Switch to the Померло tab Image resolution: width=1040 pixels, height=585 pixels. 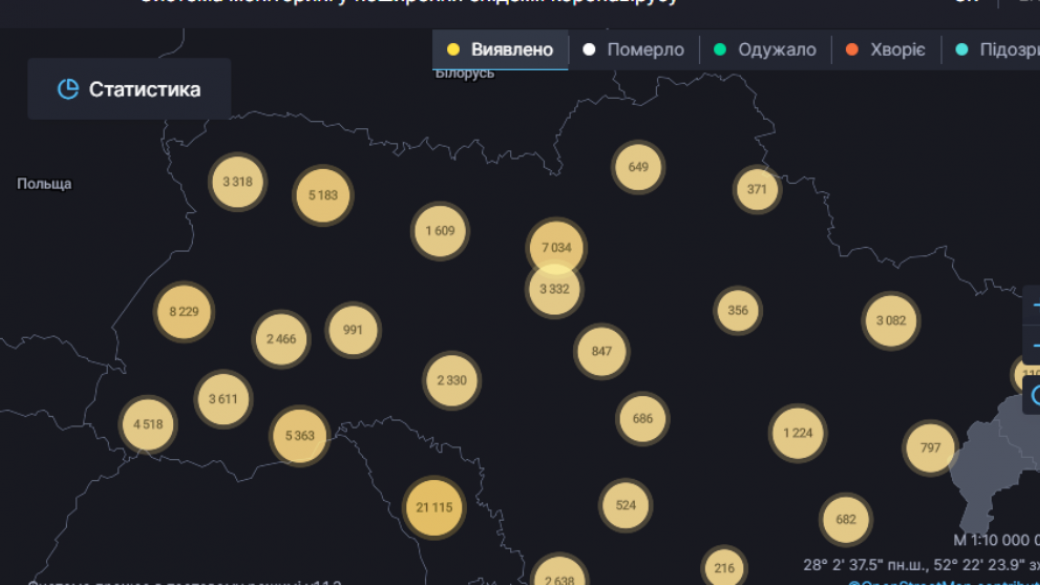point(634,50)
